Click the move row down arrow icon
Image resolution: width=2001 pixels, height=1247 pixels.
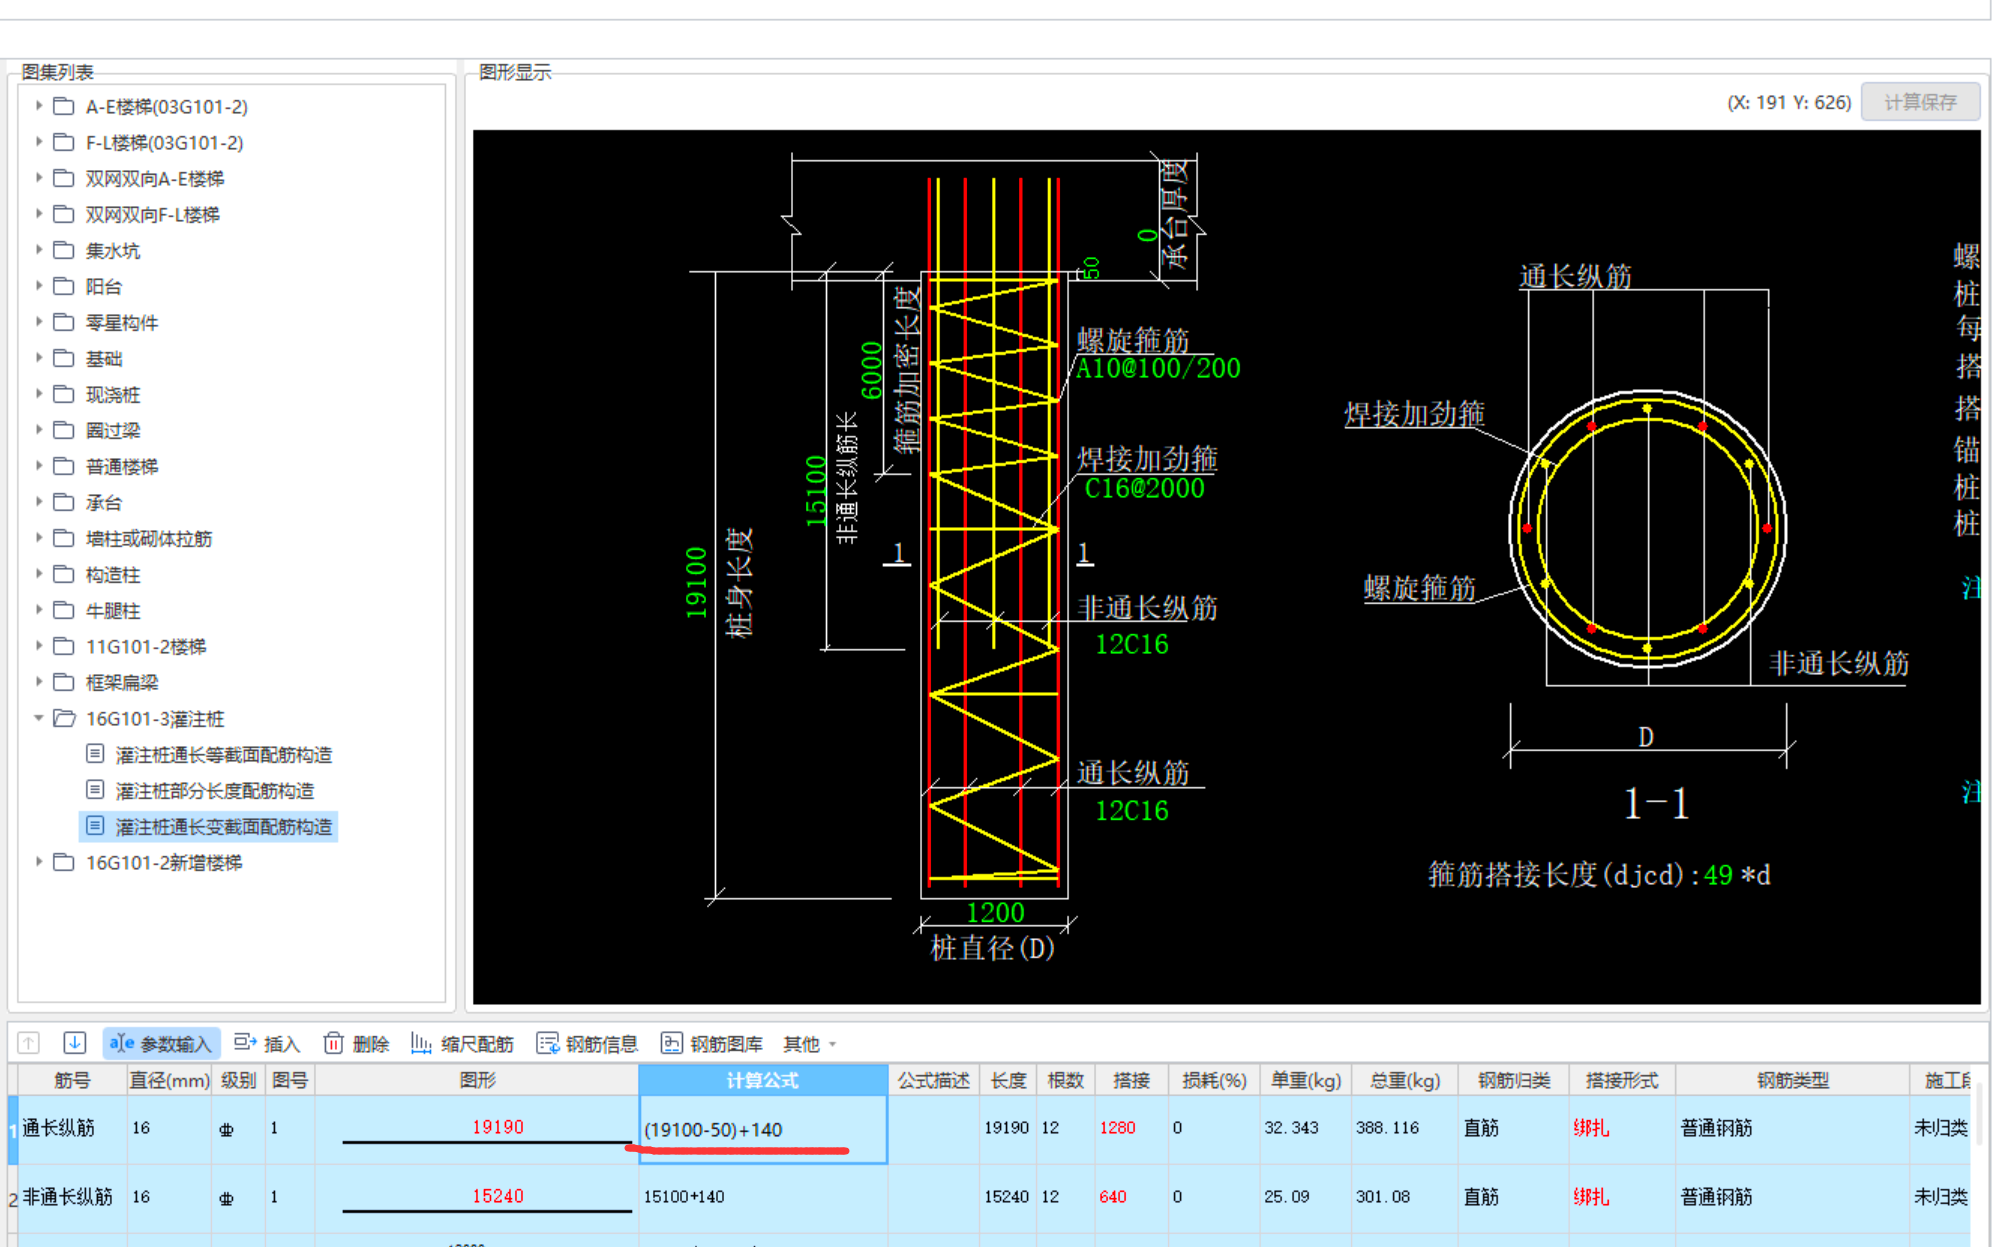[x=74, y=1043]
